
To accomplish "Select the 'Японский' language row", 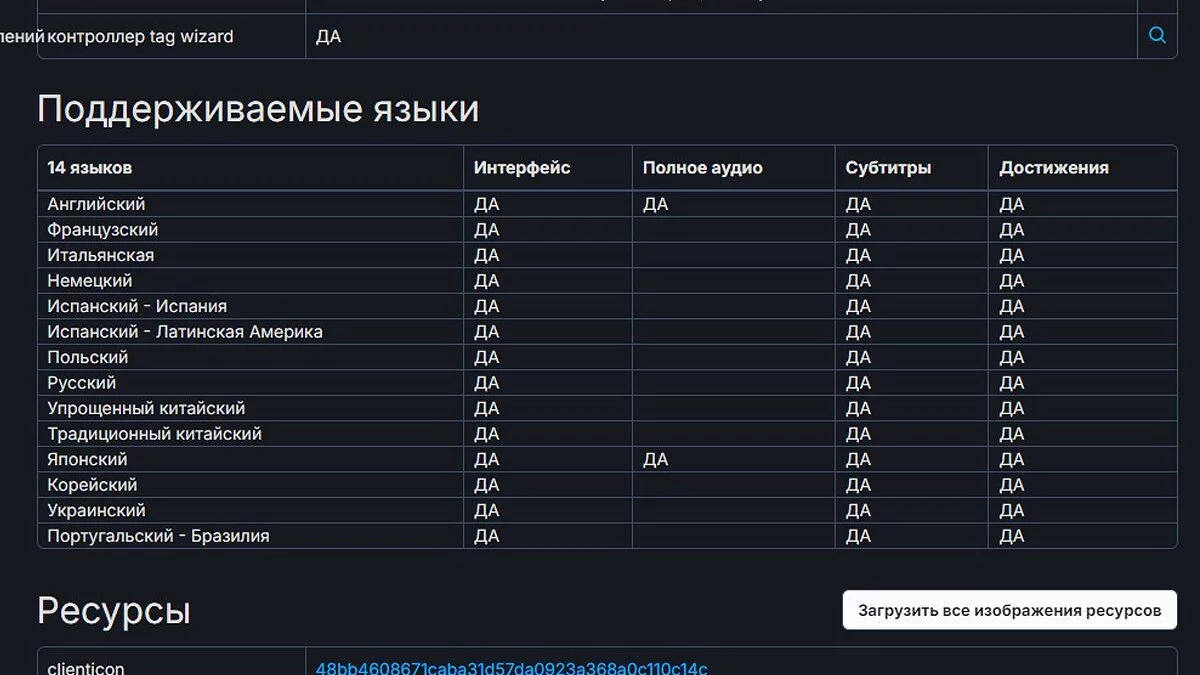I will [607, 459].
